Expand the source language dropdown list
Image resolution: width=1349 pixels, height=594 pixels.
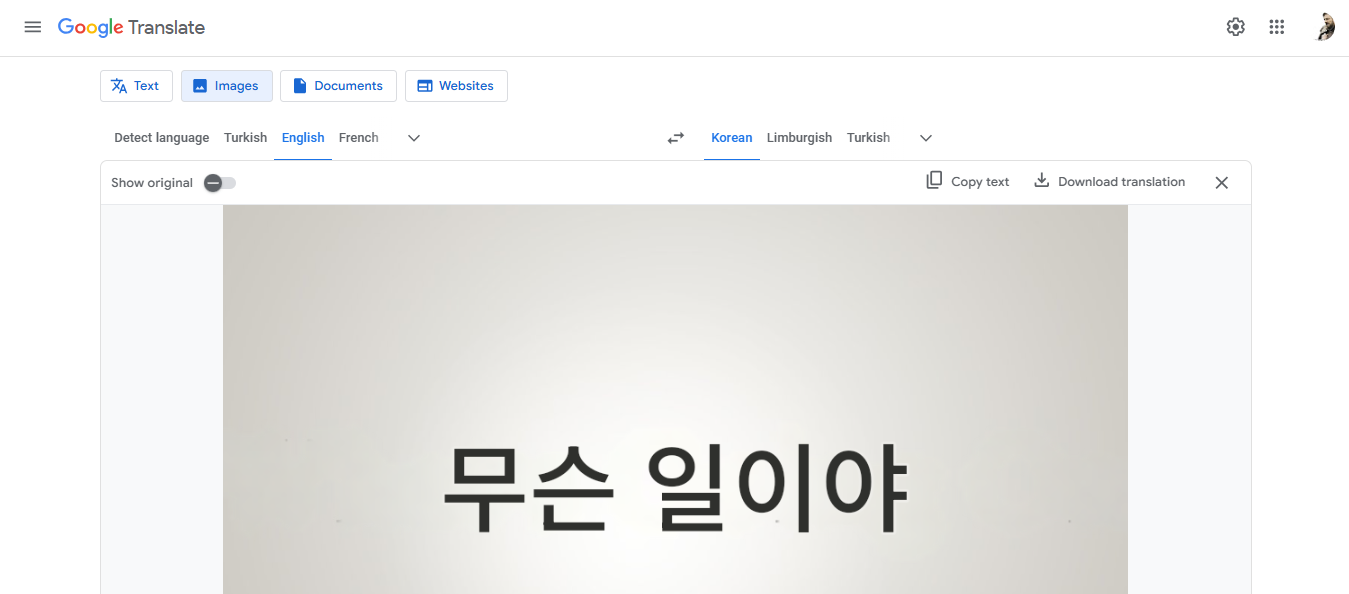[x=413, y=138]
